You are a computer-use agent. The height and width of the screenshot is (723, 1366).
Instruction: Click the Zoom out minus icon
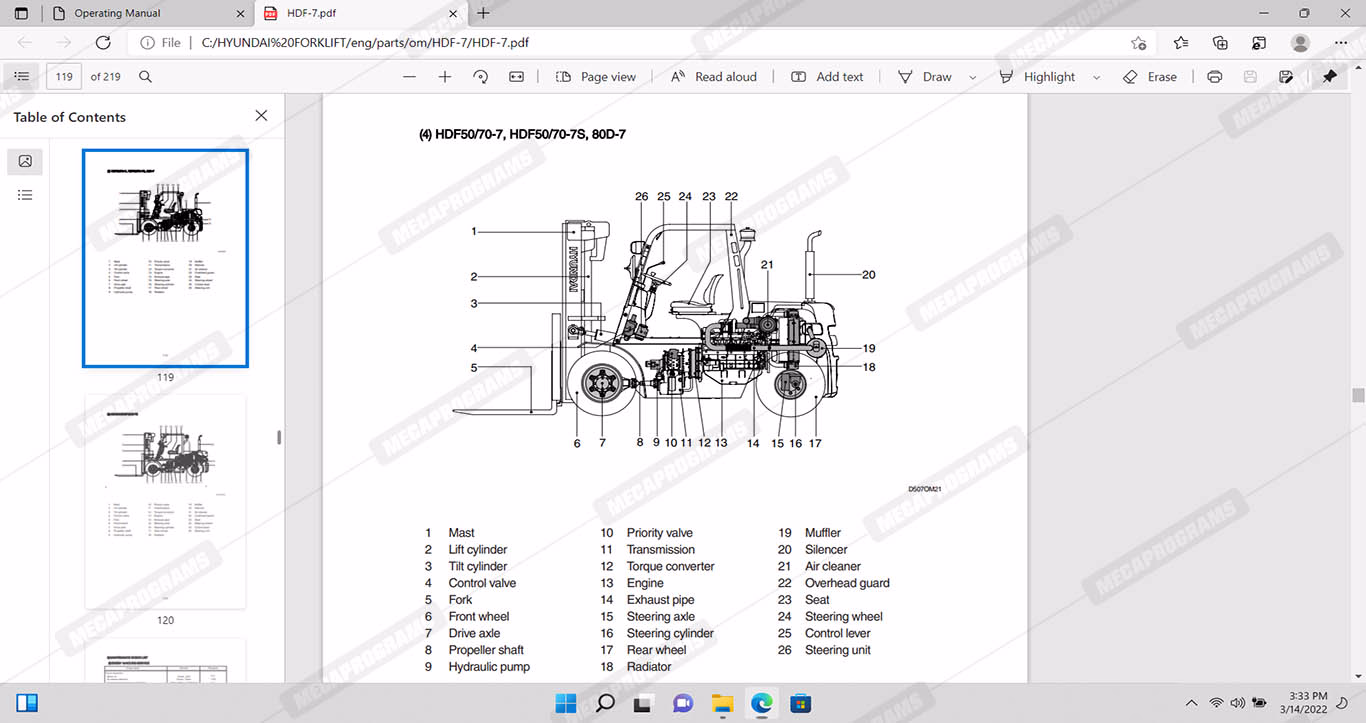pyautogui.click(x=409, y=77)
